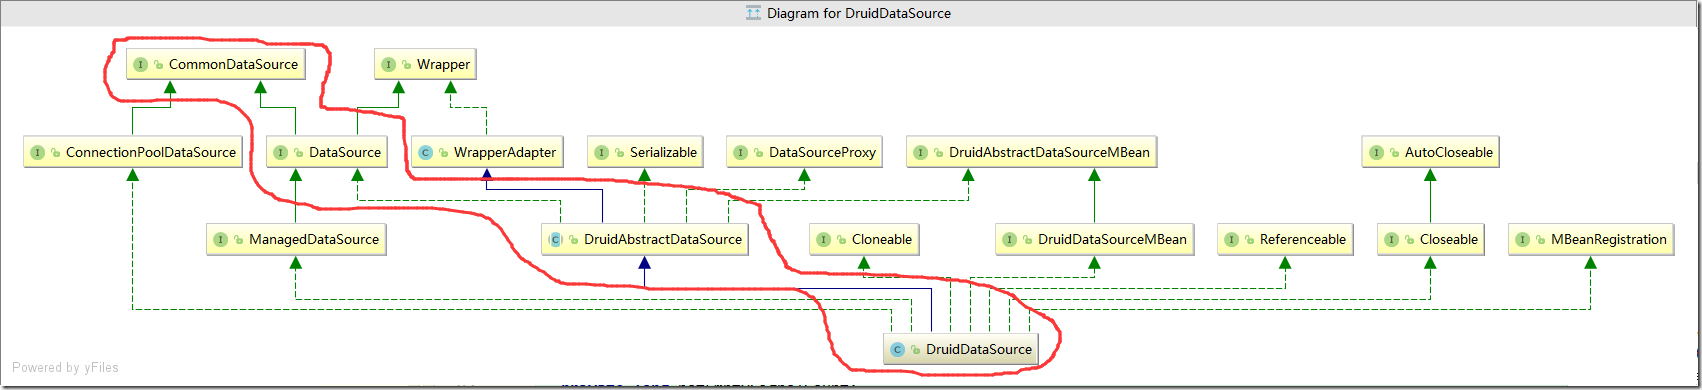1702x390 pixels.
Task: Select the DruidDataSourceMBean node
Action: (x=1094, y=239)
